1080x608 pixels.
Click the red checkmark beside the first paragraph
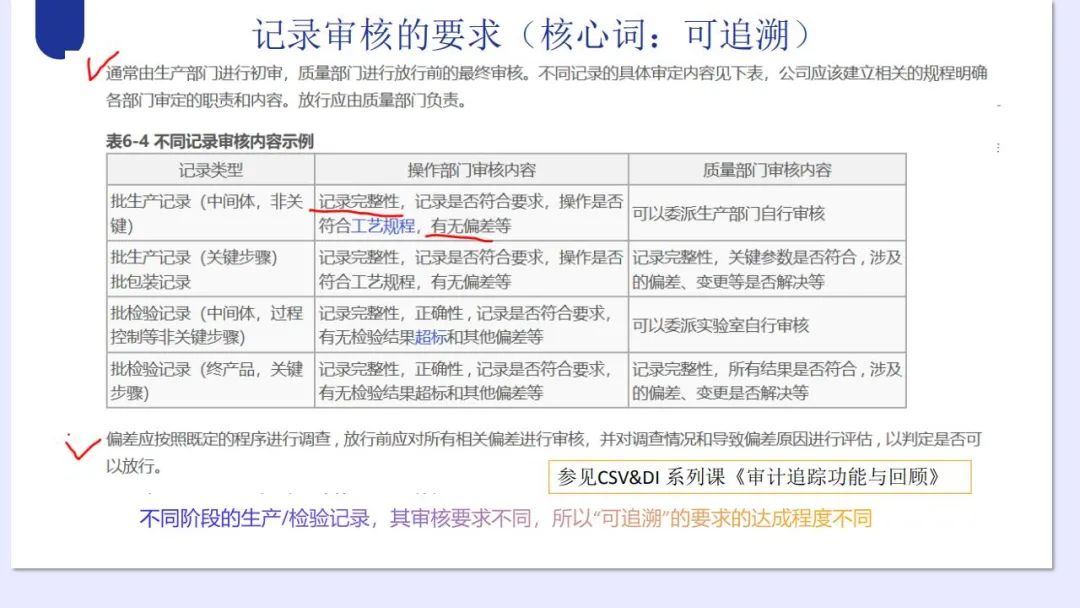point(101,65)
